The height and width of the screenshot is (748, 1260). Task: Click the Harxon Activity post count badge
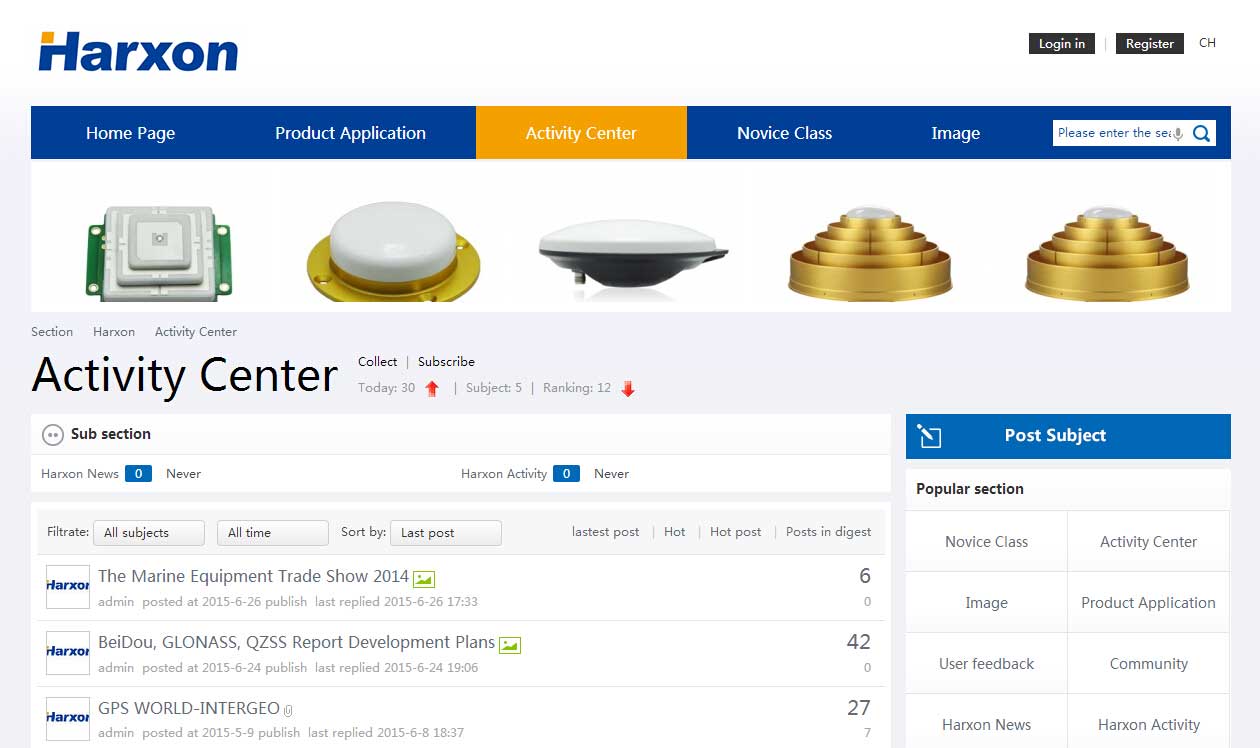[566, 474]
